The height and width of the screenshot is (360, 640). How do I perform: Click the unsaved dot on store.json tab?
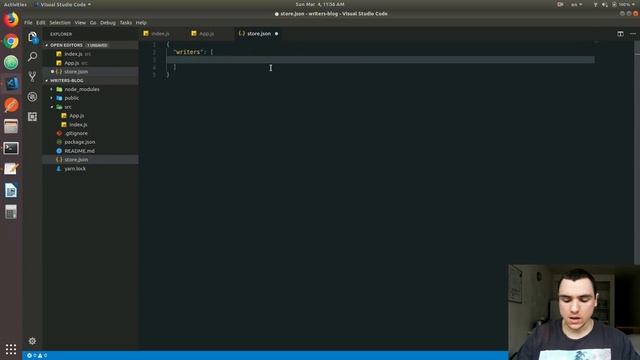(x=276, y=34)
